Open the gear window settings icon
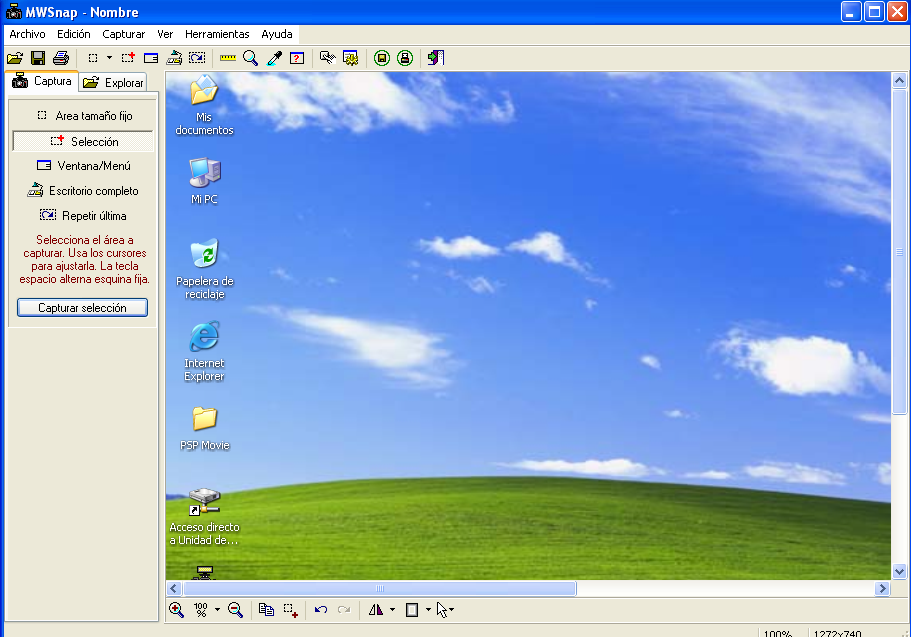 350,58
